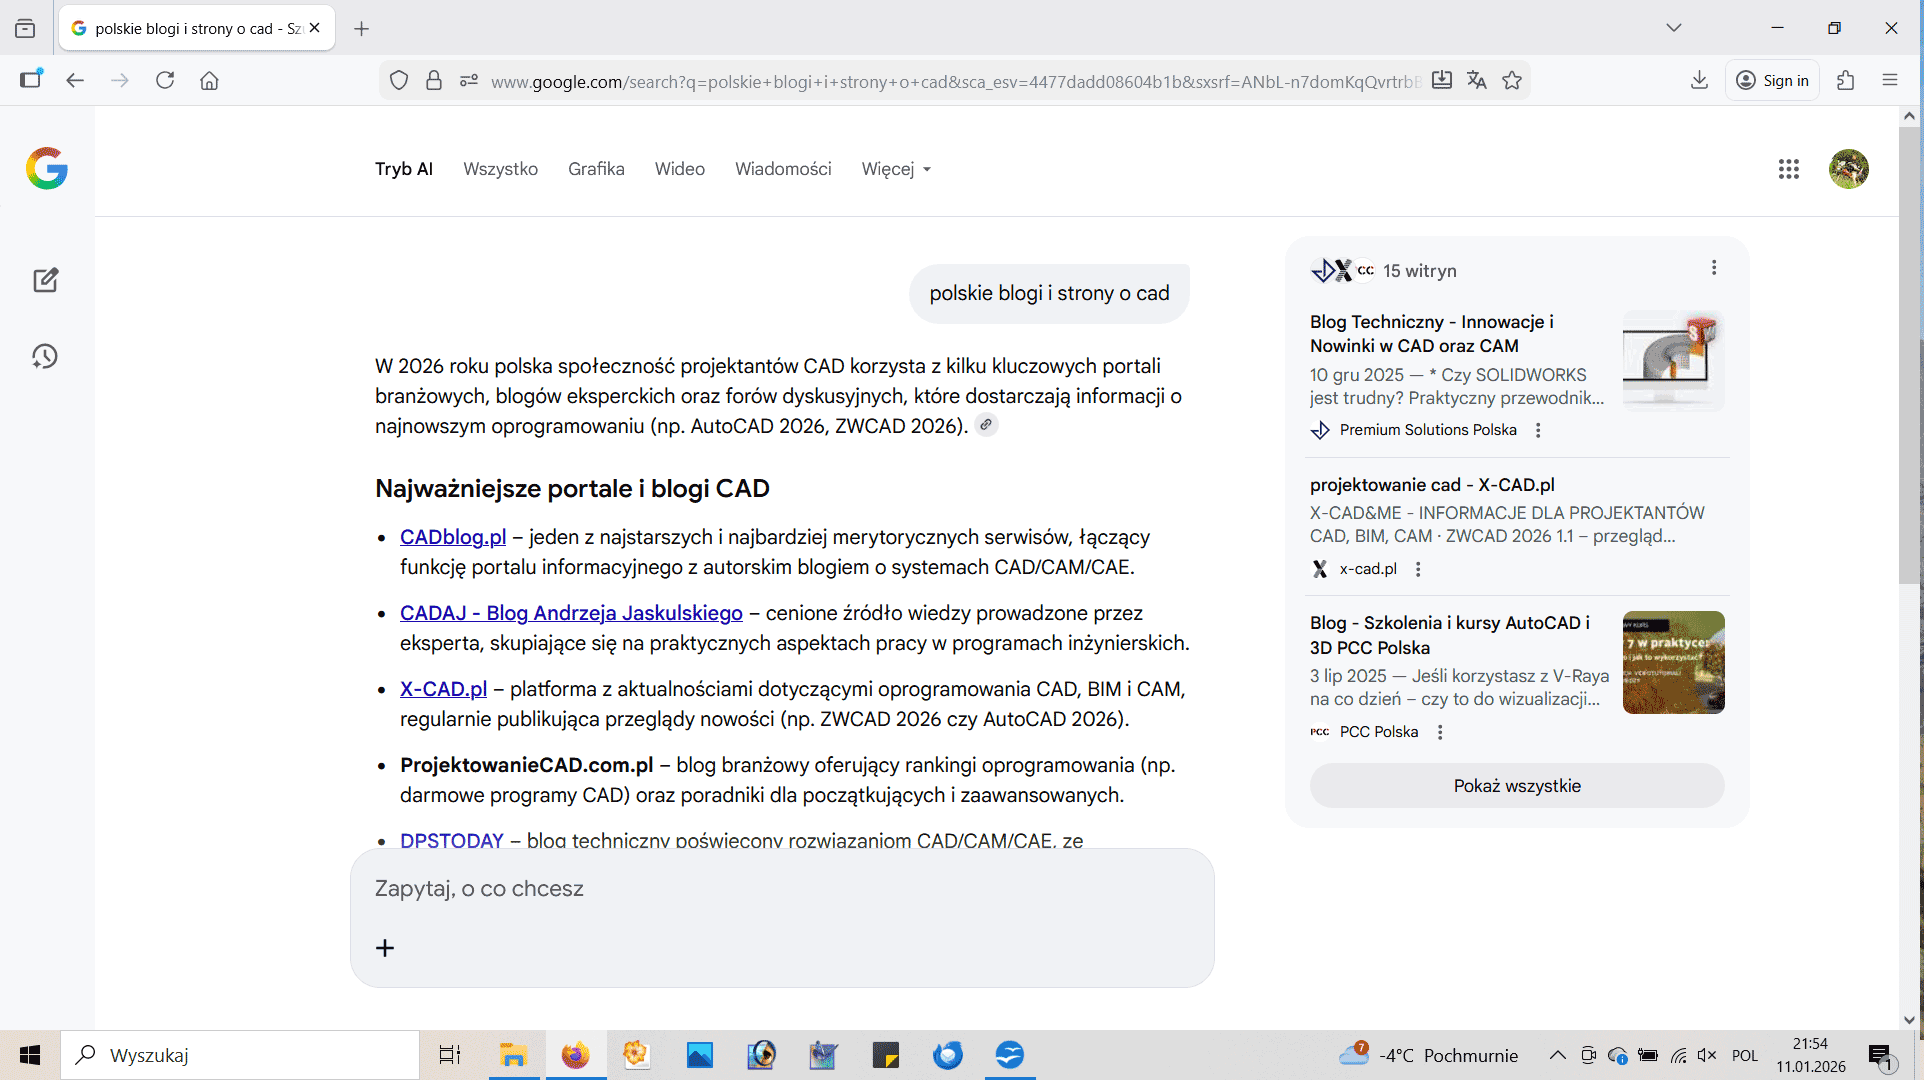1924x1080 pixels.
Task: Save page to Pocket-style address bar icon
Action: tap(1442, 81)
